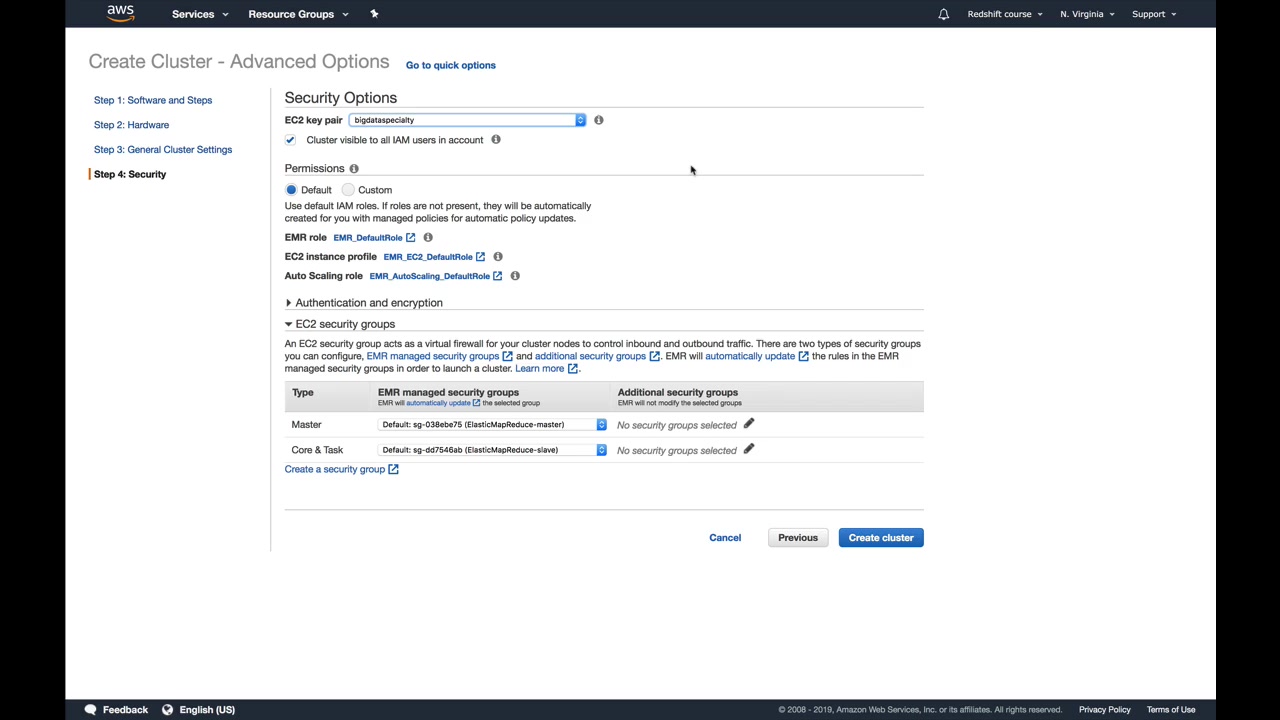This screenshot has height=720, width=1280.
Task: Go to Step 3: General Cluster Settings
Action: point(163,150)
